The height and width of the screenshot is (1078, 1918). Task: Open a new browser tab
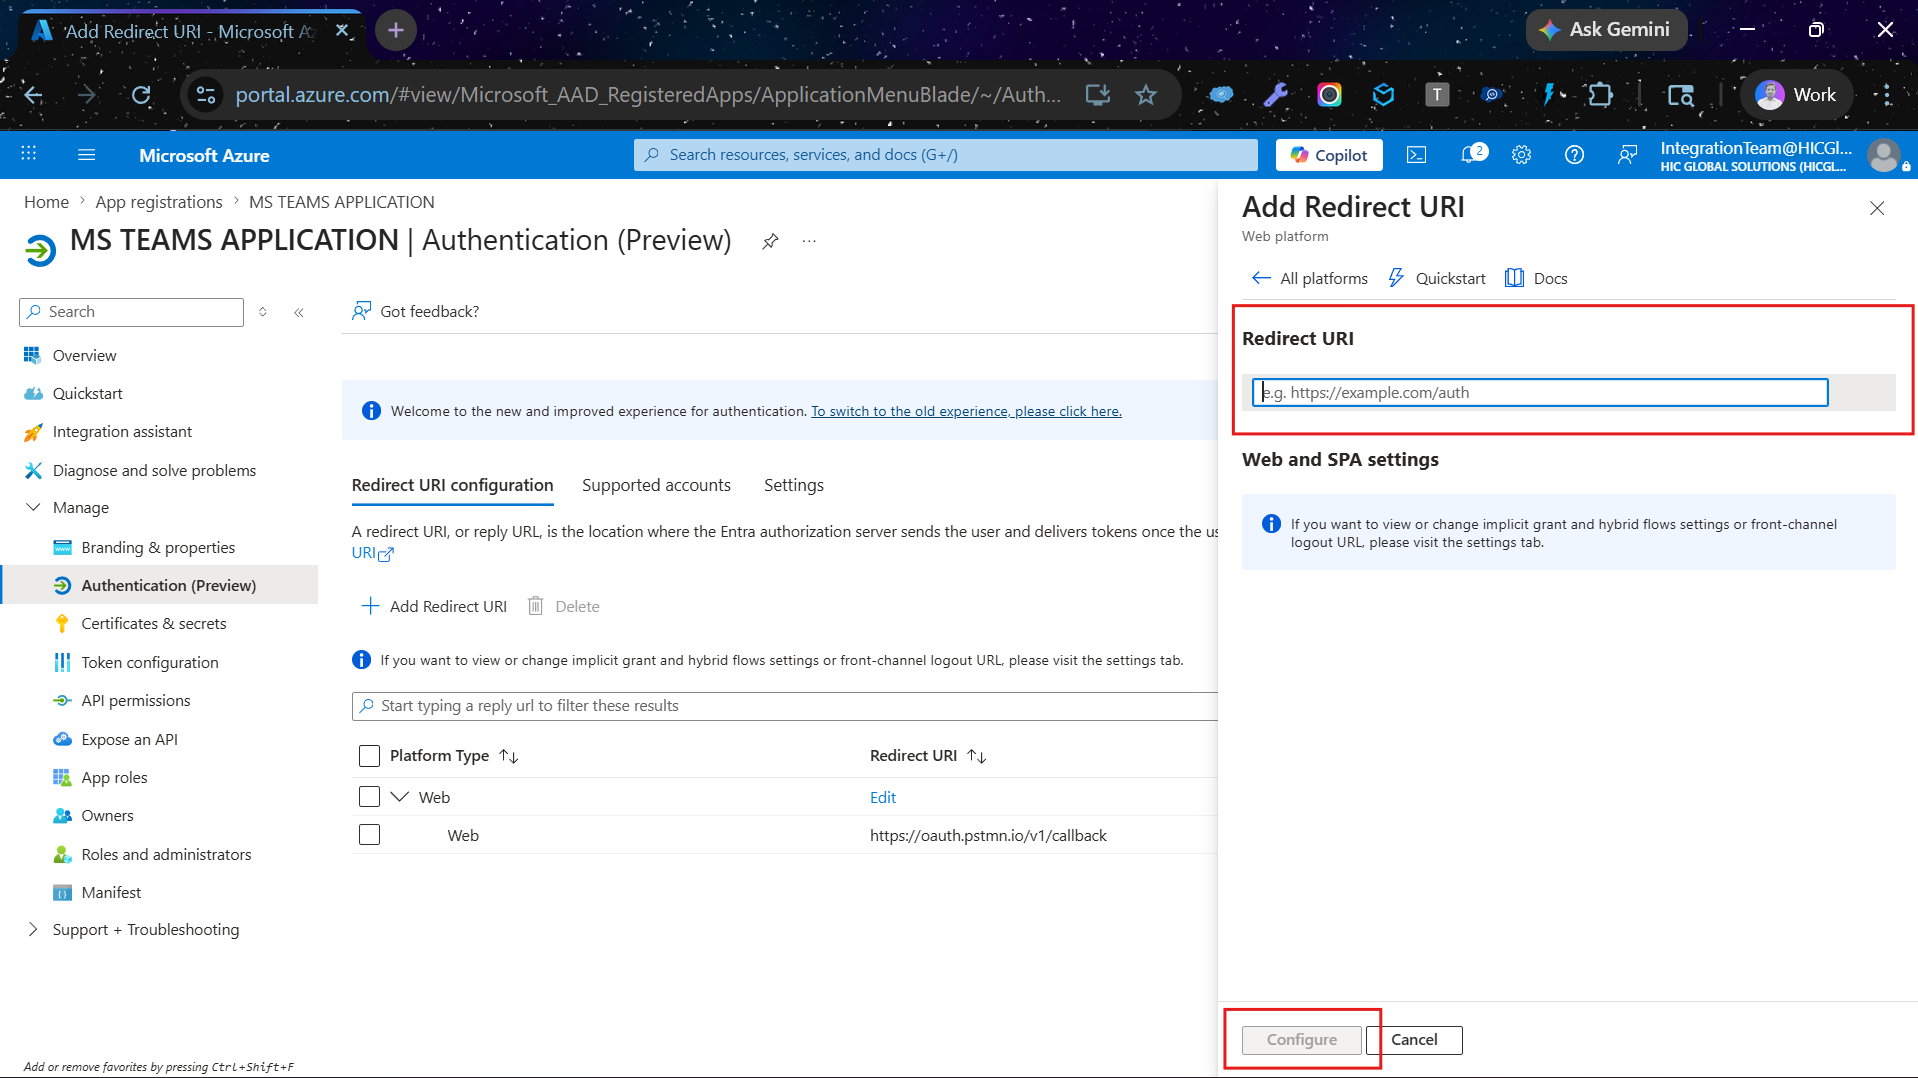point(396,30)
